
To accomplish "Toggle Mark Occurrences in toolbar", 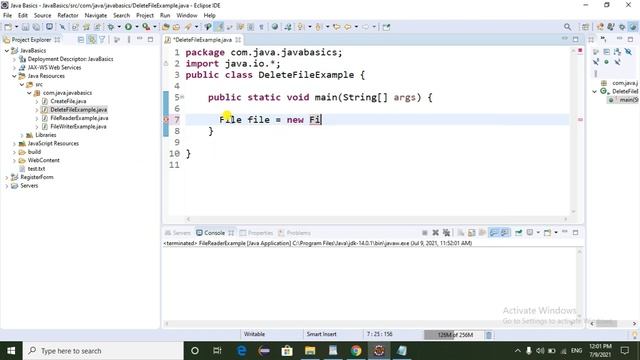I will point(219,27).
